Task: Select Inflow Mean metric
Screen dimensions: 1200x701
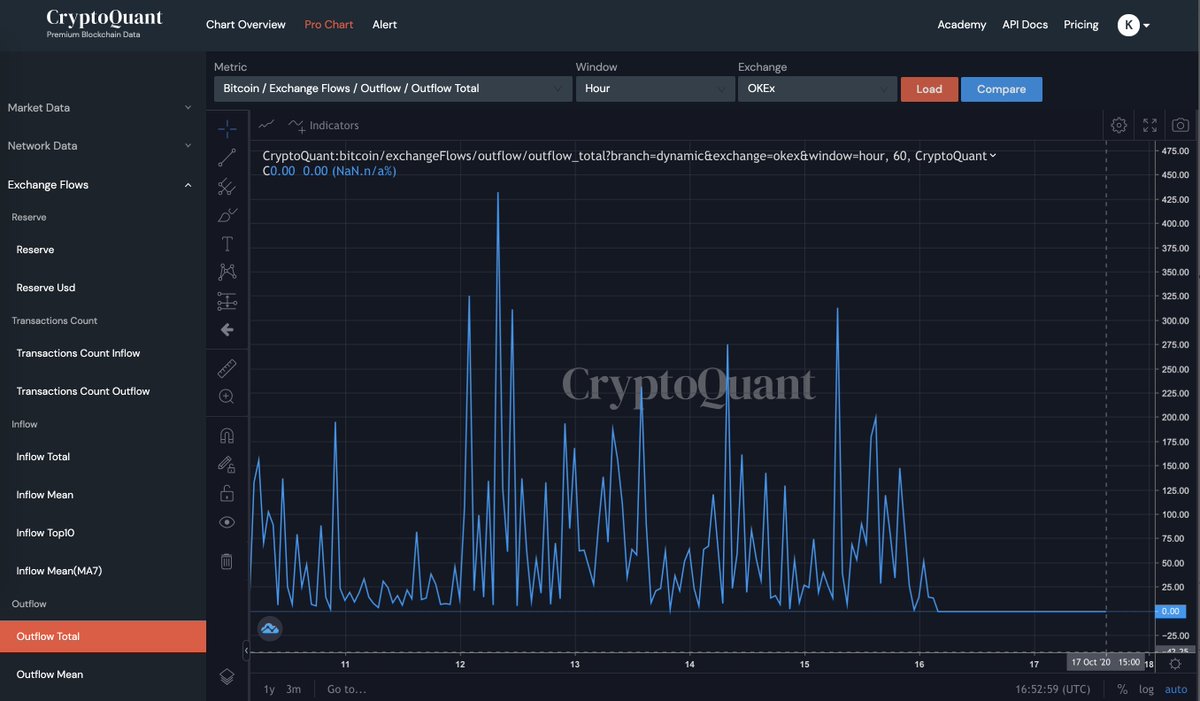Action: tap(45, 495)
